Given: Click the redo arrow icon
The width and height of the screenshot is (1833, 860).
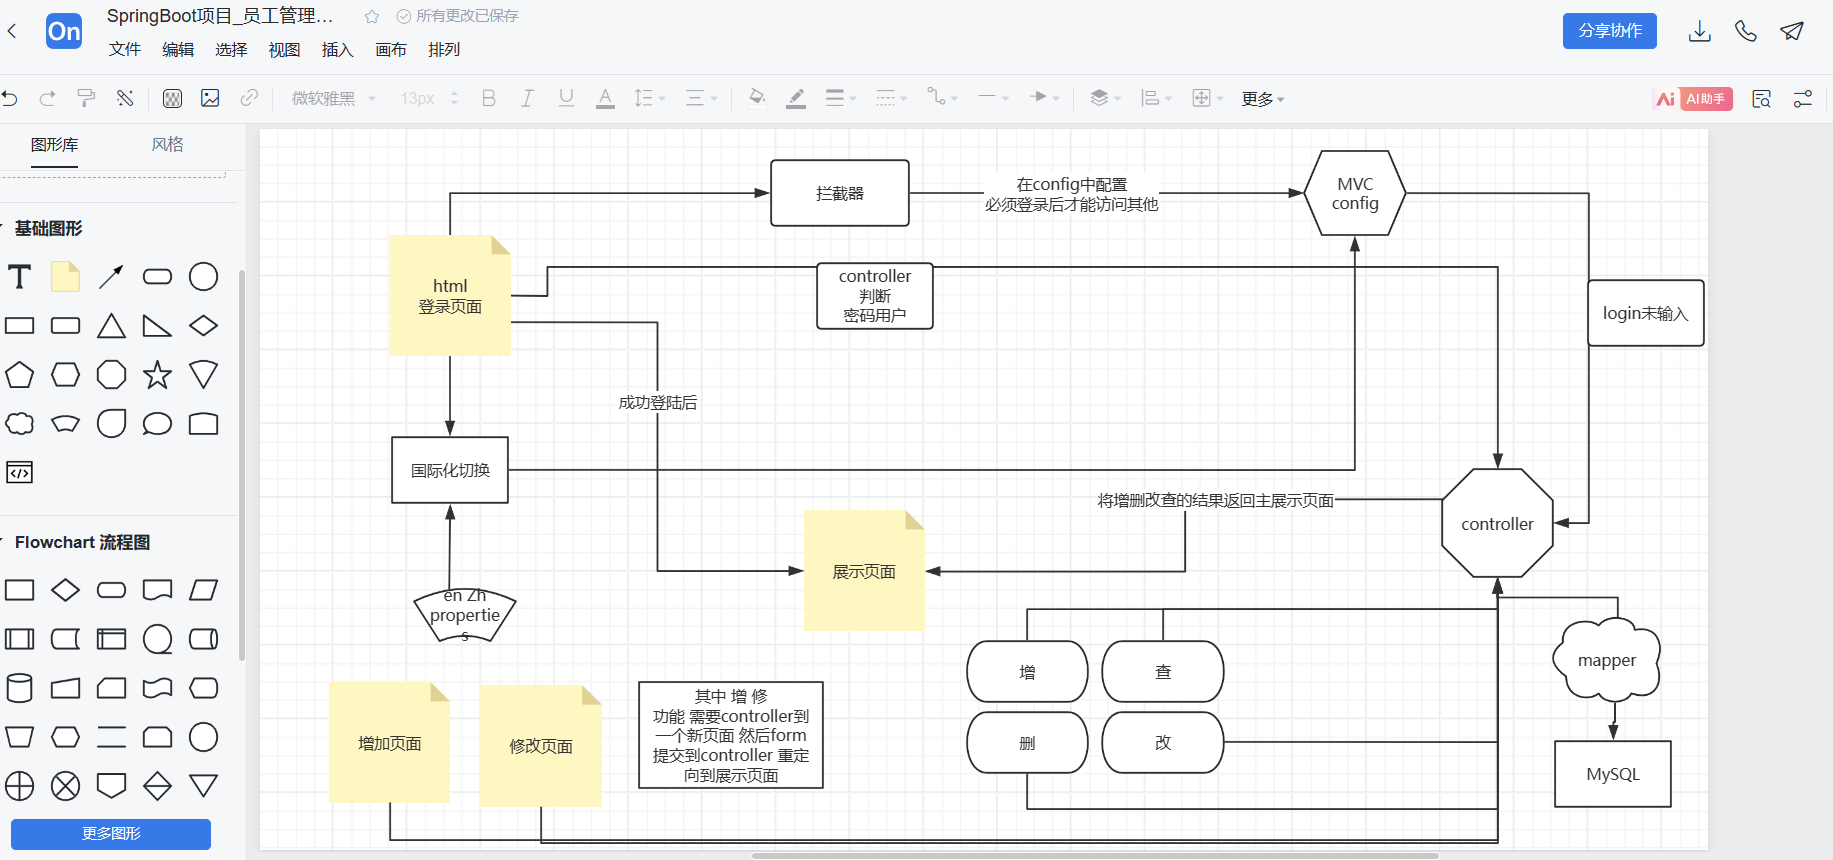Looking at the screenshot, I should coord(47,98).
